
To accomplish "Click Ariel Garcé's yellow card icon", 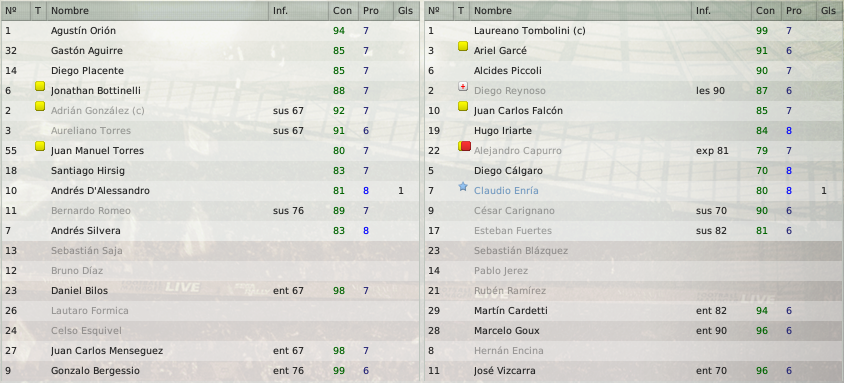I will [x=463, y=46].
